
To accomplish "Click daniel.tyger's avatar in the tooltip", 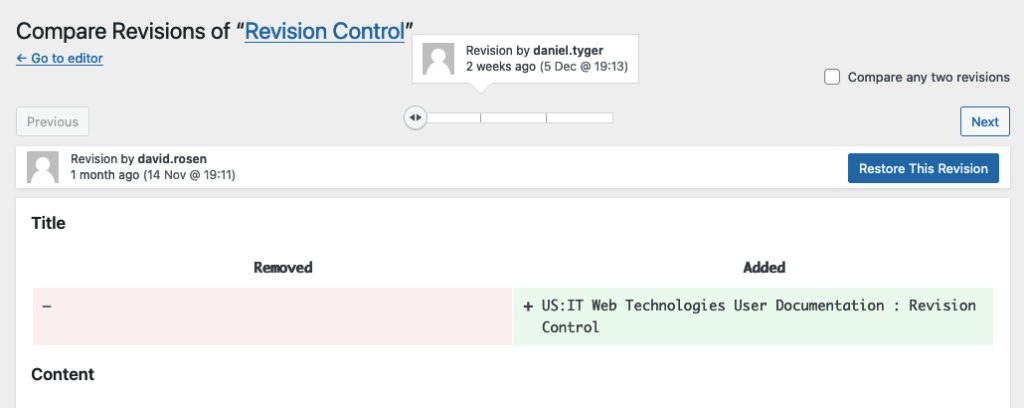I will coord(438,59).
